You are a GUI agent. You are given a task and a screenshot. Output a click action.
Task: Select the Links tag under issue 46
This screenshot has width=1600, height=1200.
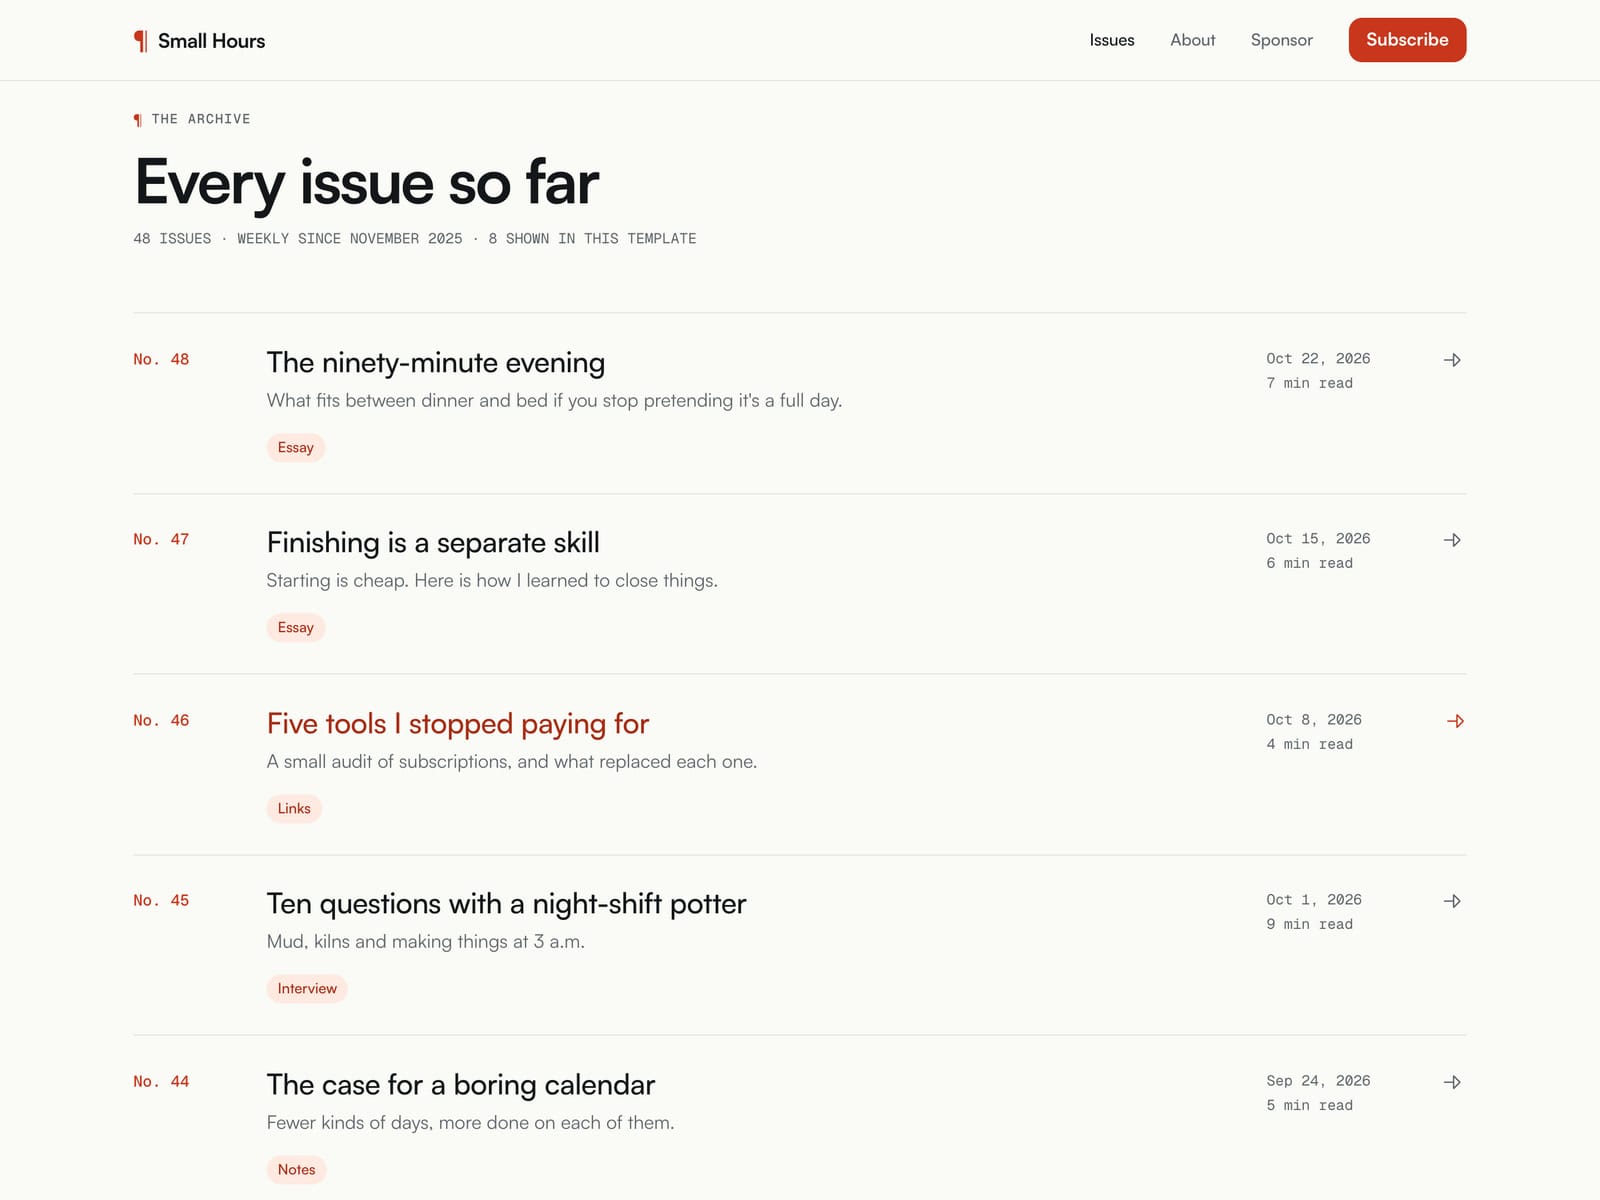tap(294, 808)
